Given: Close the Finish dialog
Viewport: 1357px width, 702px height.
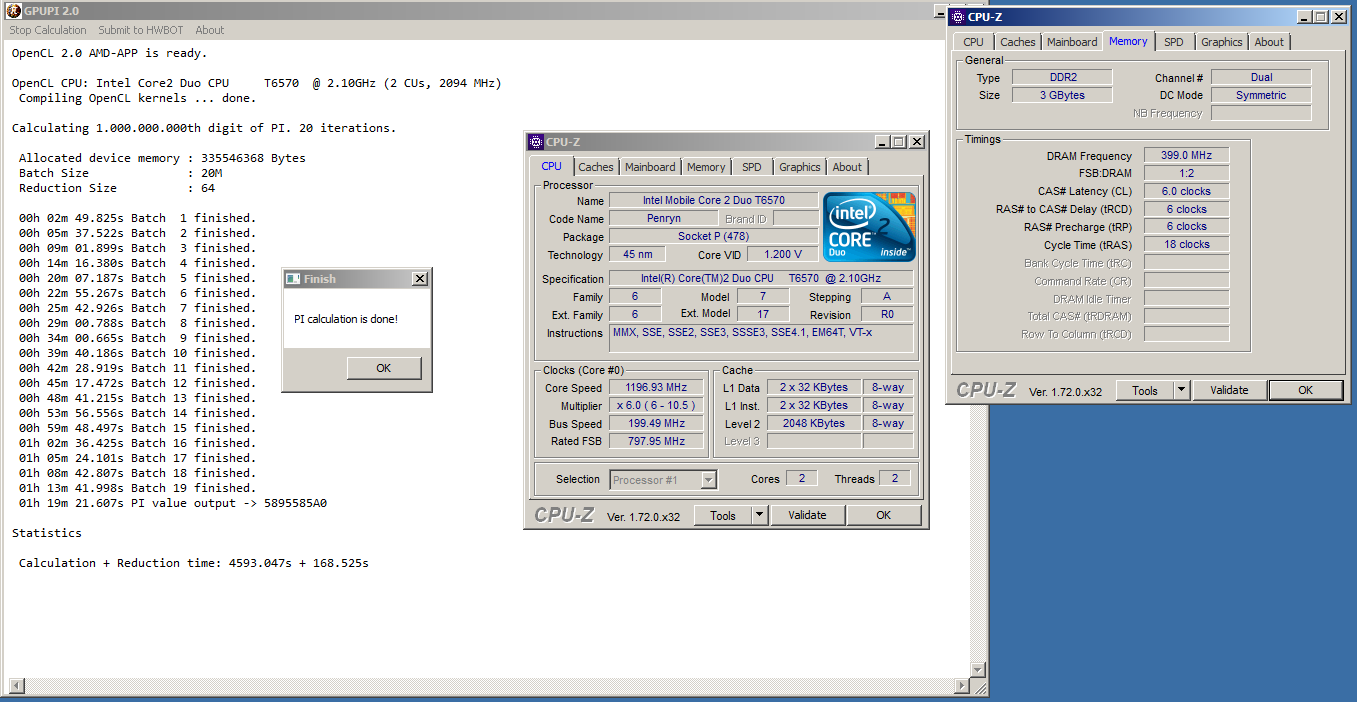Looking at the screenshot, I should [x=419, y=279].
